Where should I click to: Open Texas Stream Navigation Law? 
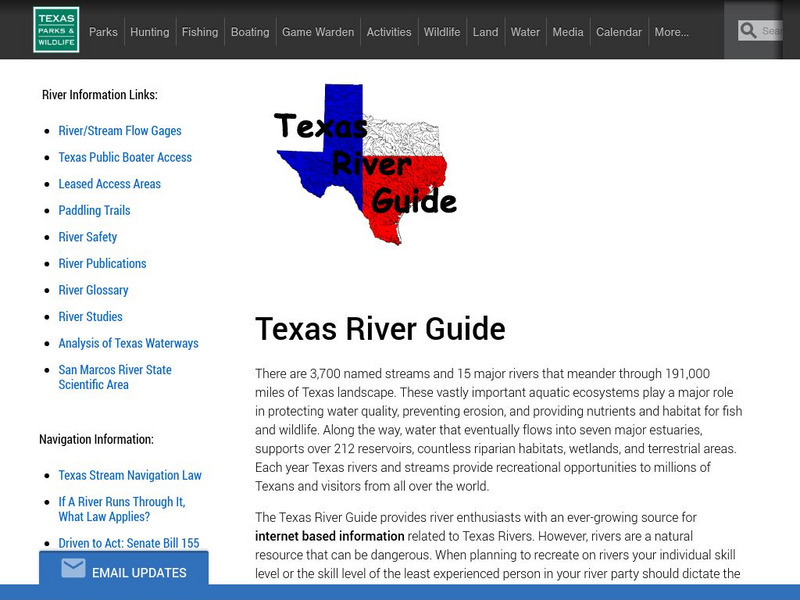(129, 475)
